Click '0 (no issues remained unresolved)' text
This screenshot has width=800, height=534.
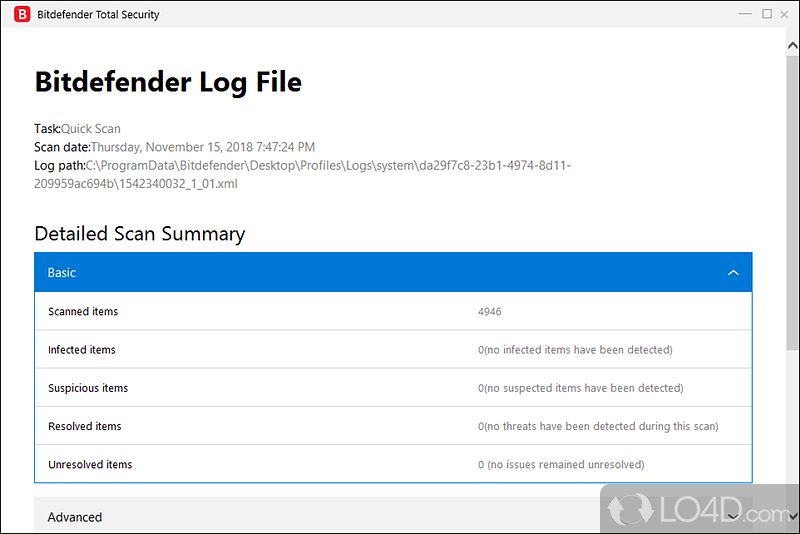pyautogui.click(x=561, y=464)
